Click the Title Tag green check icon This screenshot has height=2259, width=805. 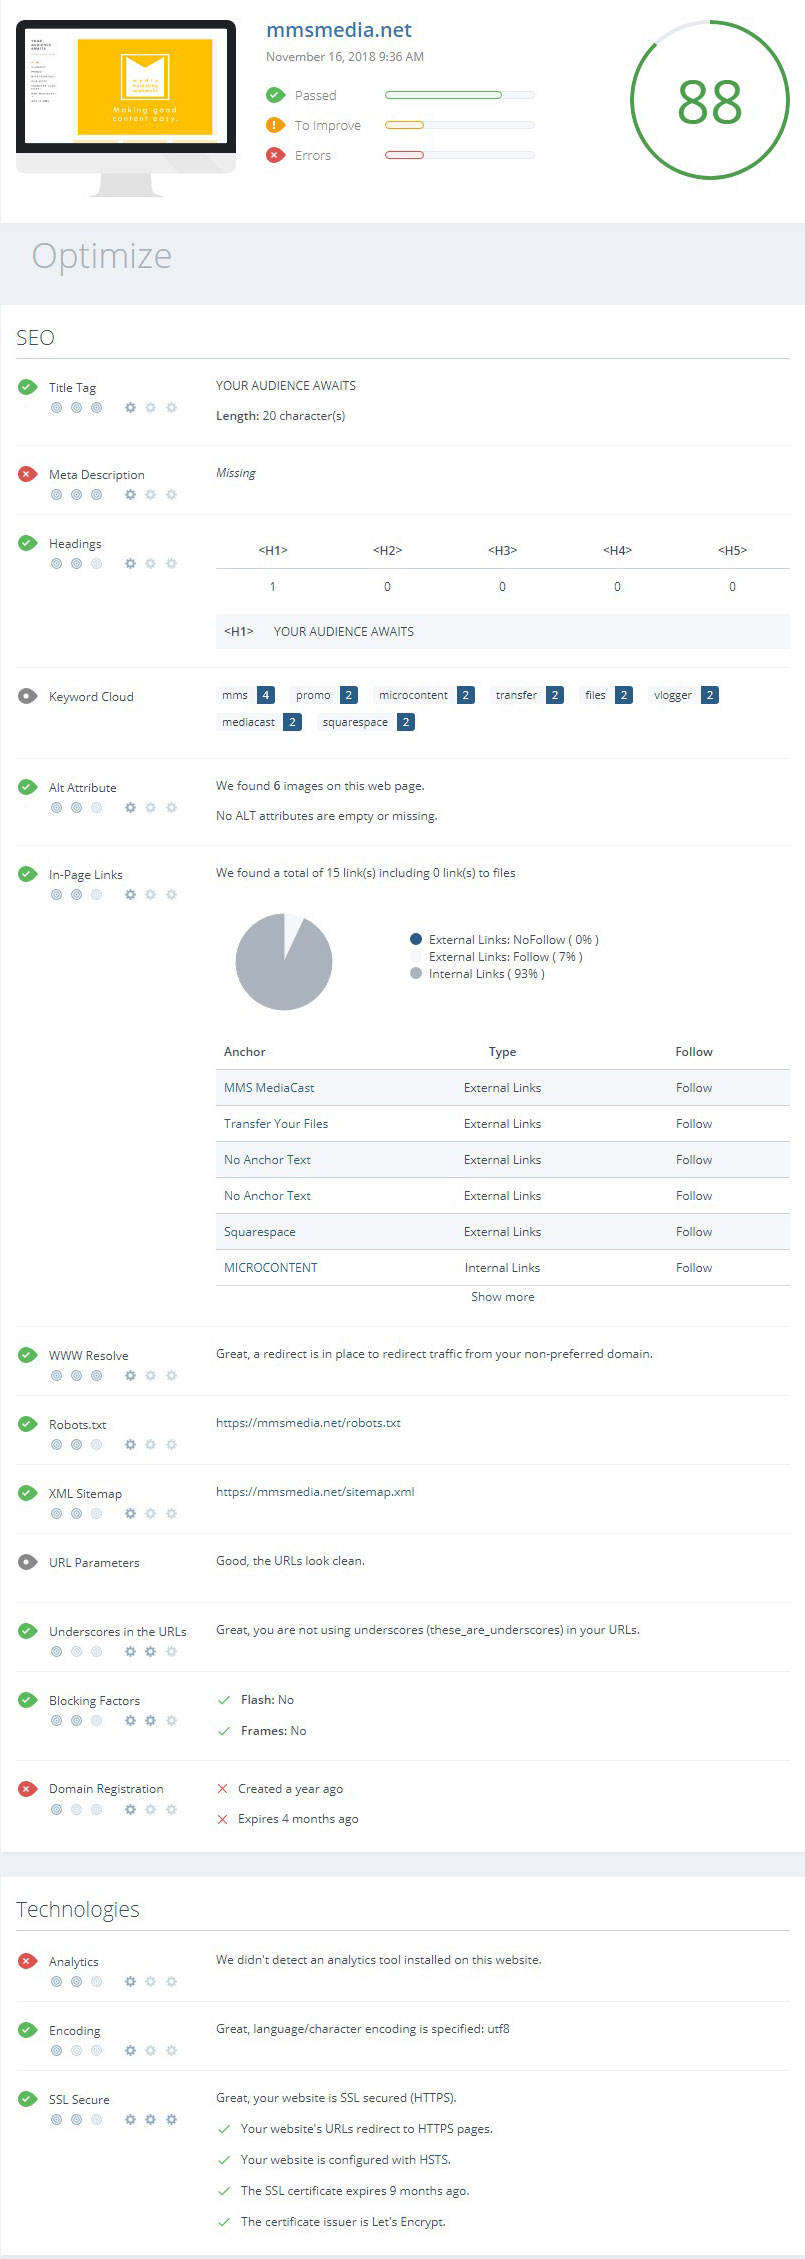pos(28,387)
